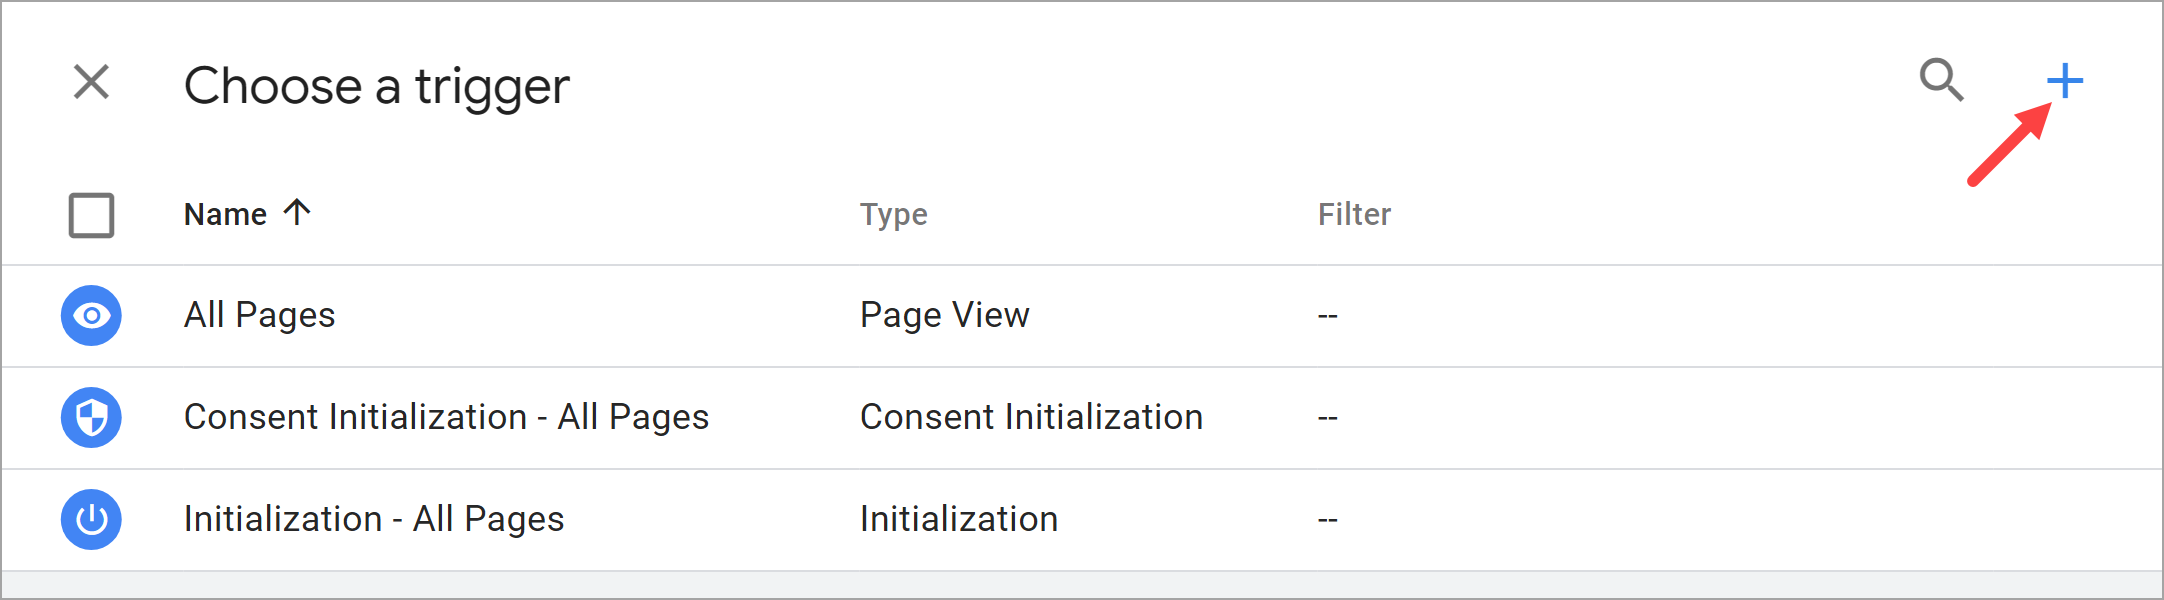The height and width of the screenshot is (600, 2164).
Task: Click the Page View type cell
Action: 944,316
